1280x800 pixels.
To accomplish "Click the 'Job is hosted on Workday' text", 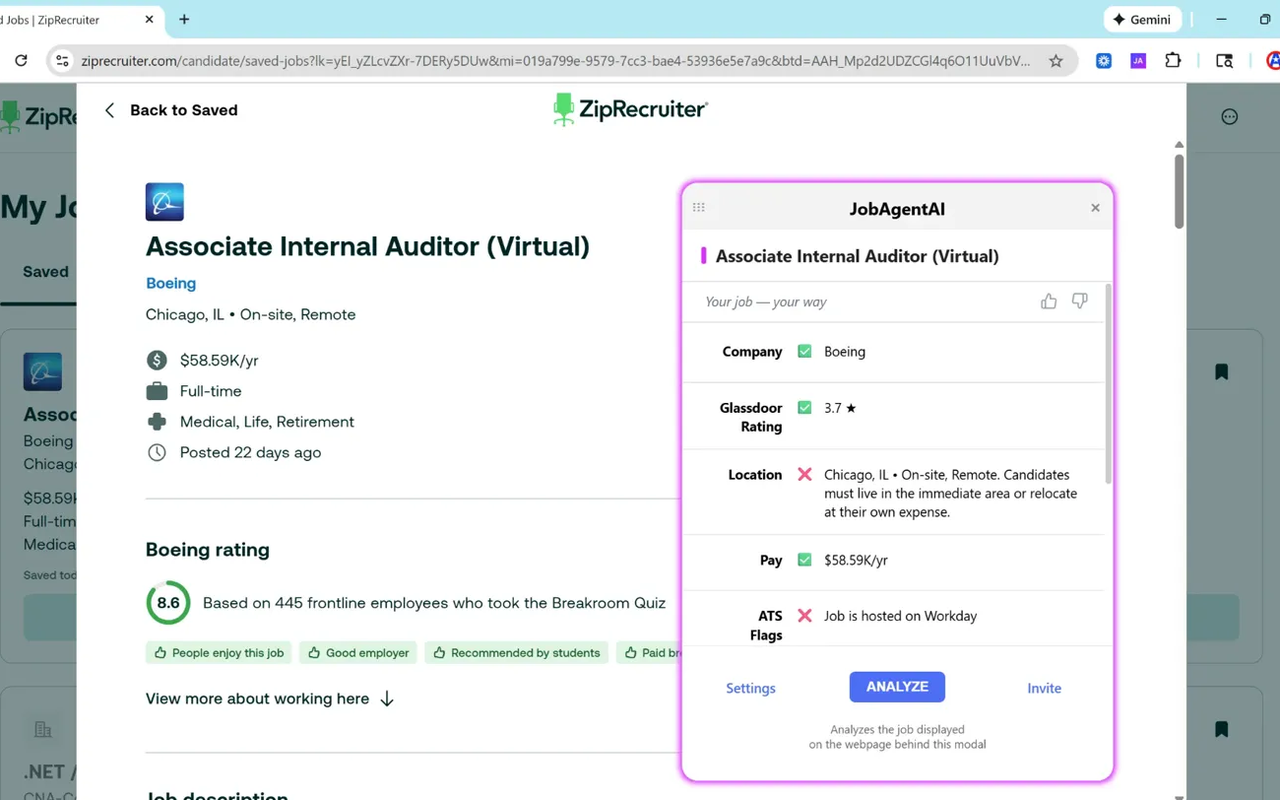I will (900, 616).
